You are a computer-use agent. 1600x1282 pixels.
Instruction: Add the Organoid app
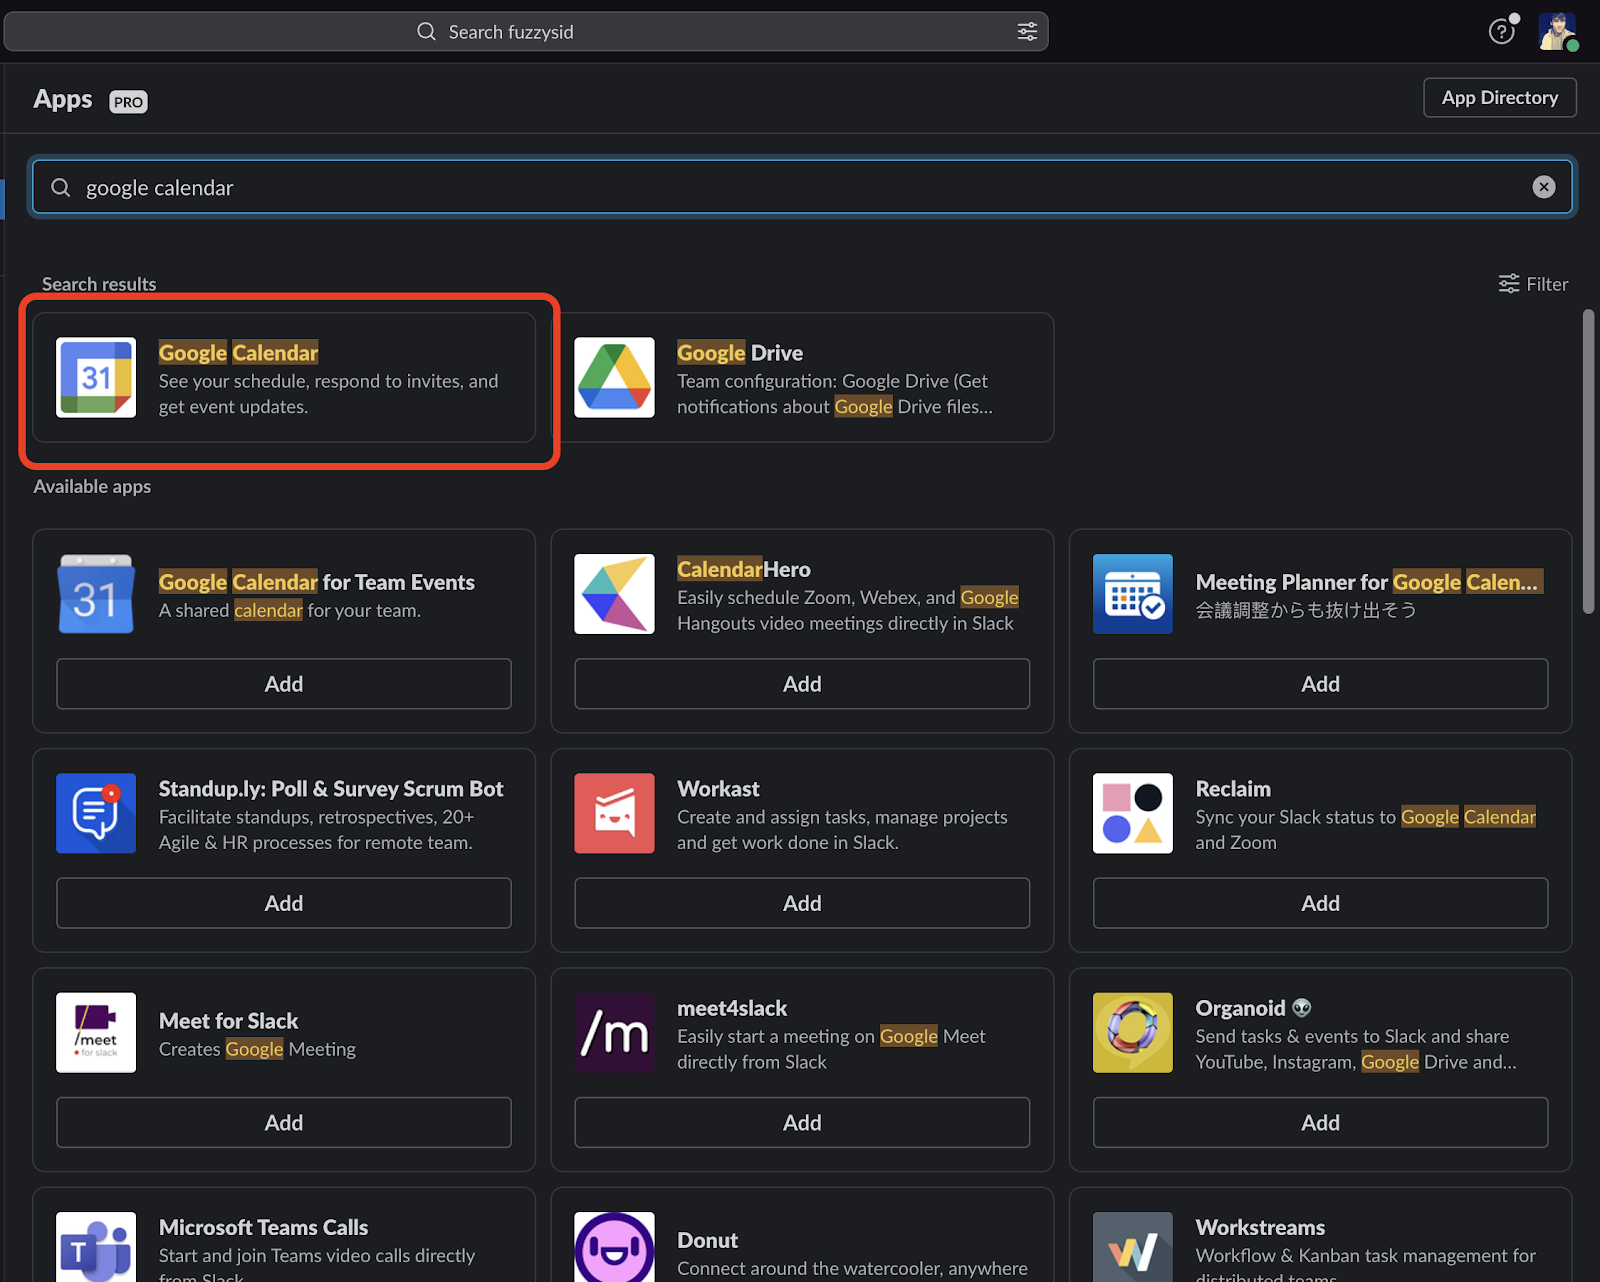tap(1320, 1122)
